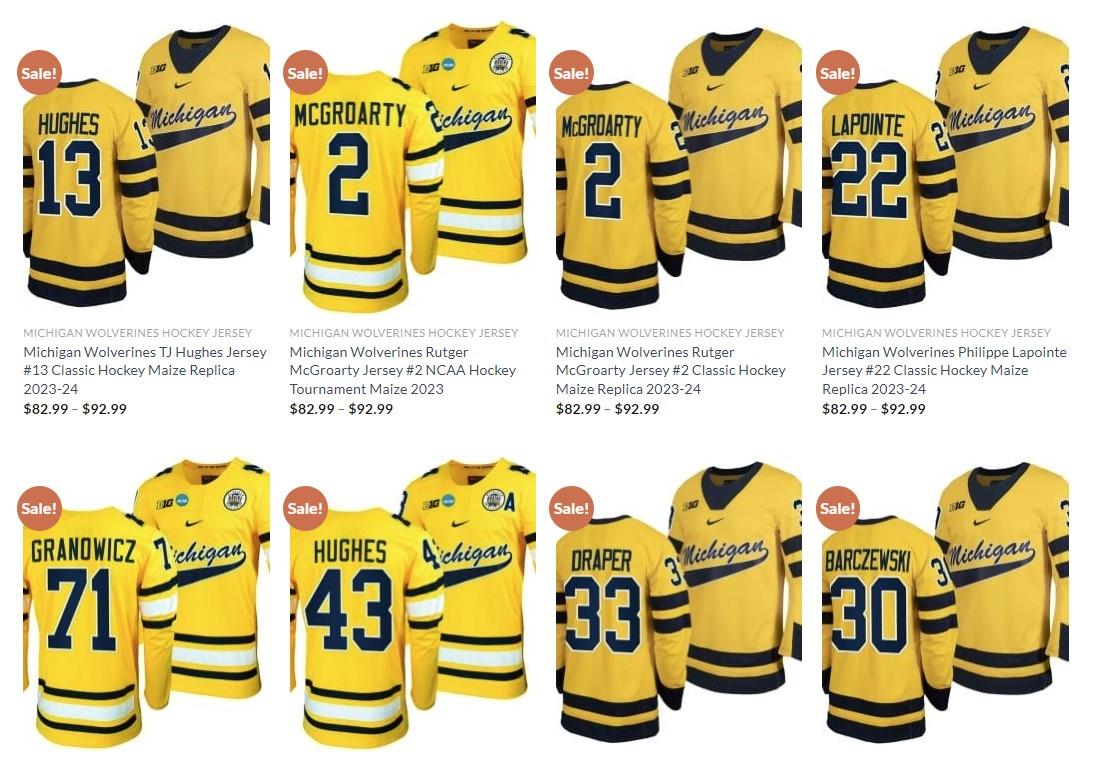Open TJ Hughes Jersey #13 Classic product link
Image resolution: width=1099 pixels, height=760 pixels.
(x=145, y=370)
